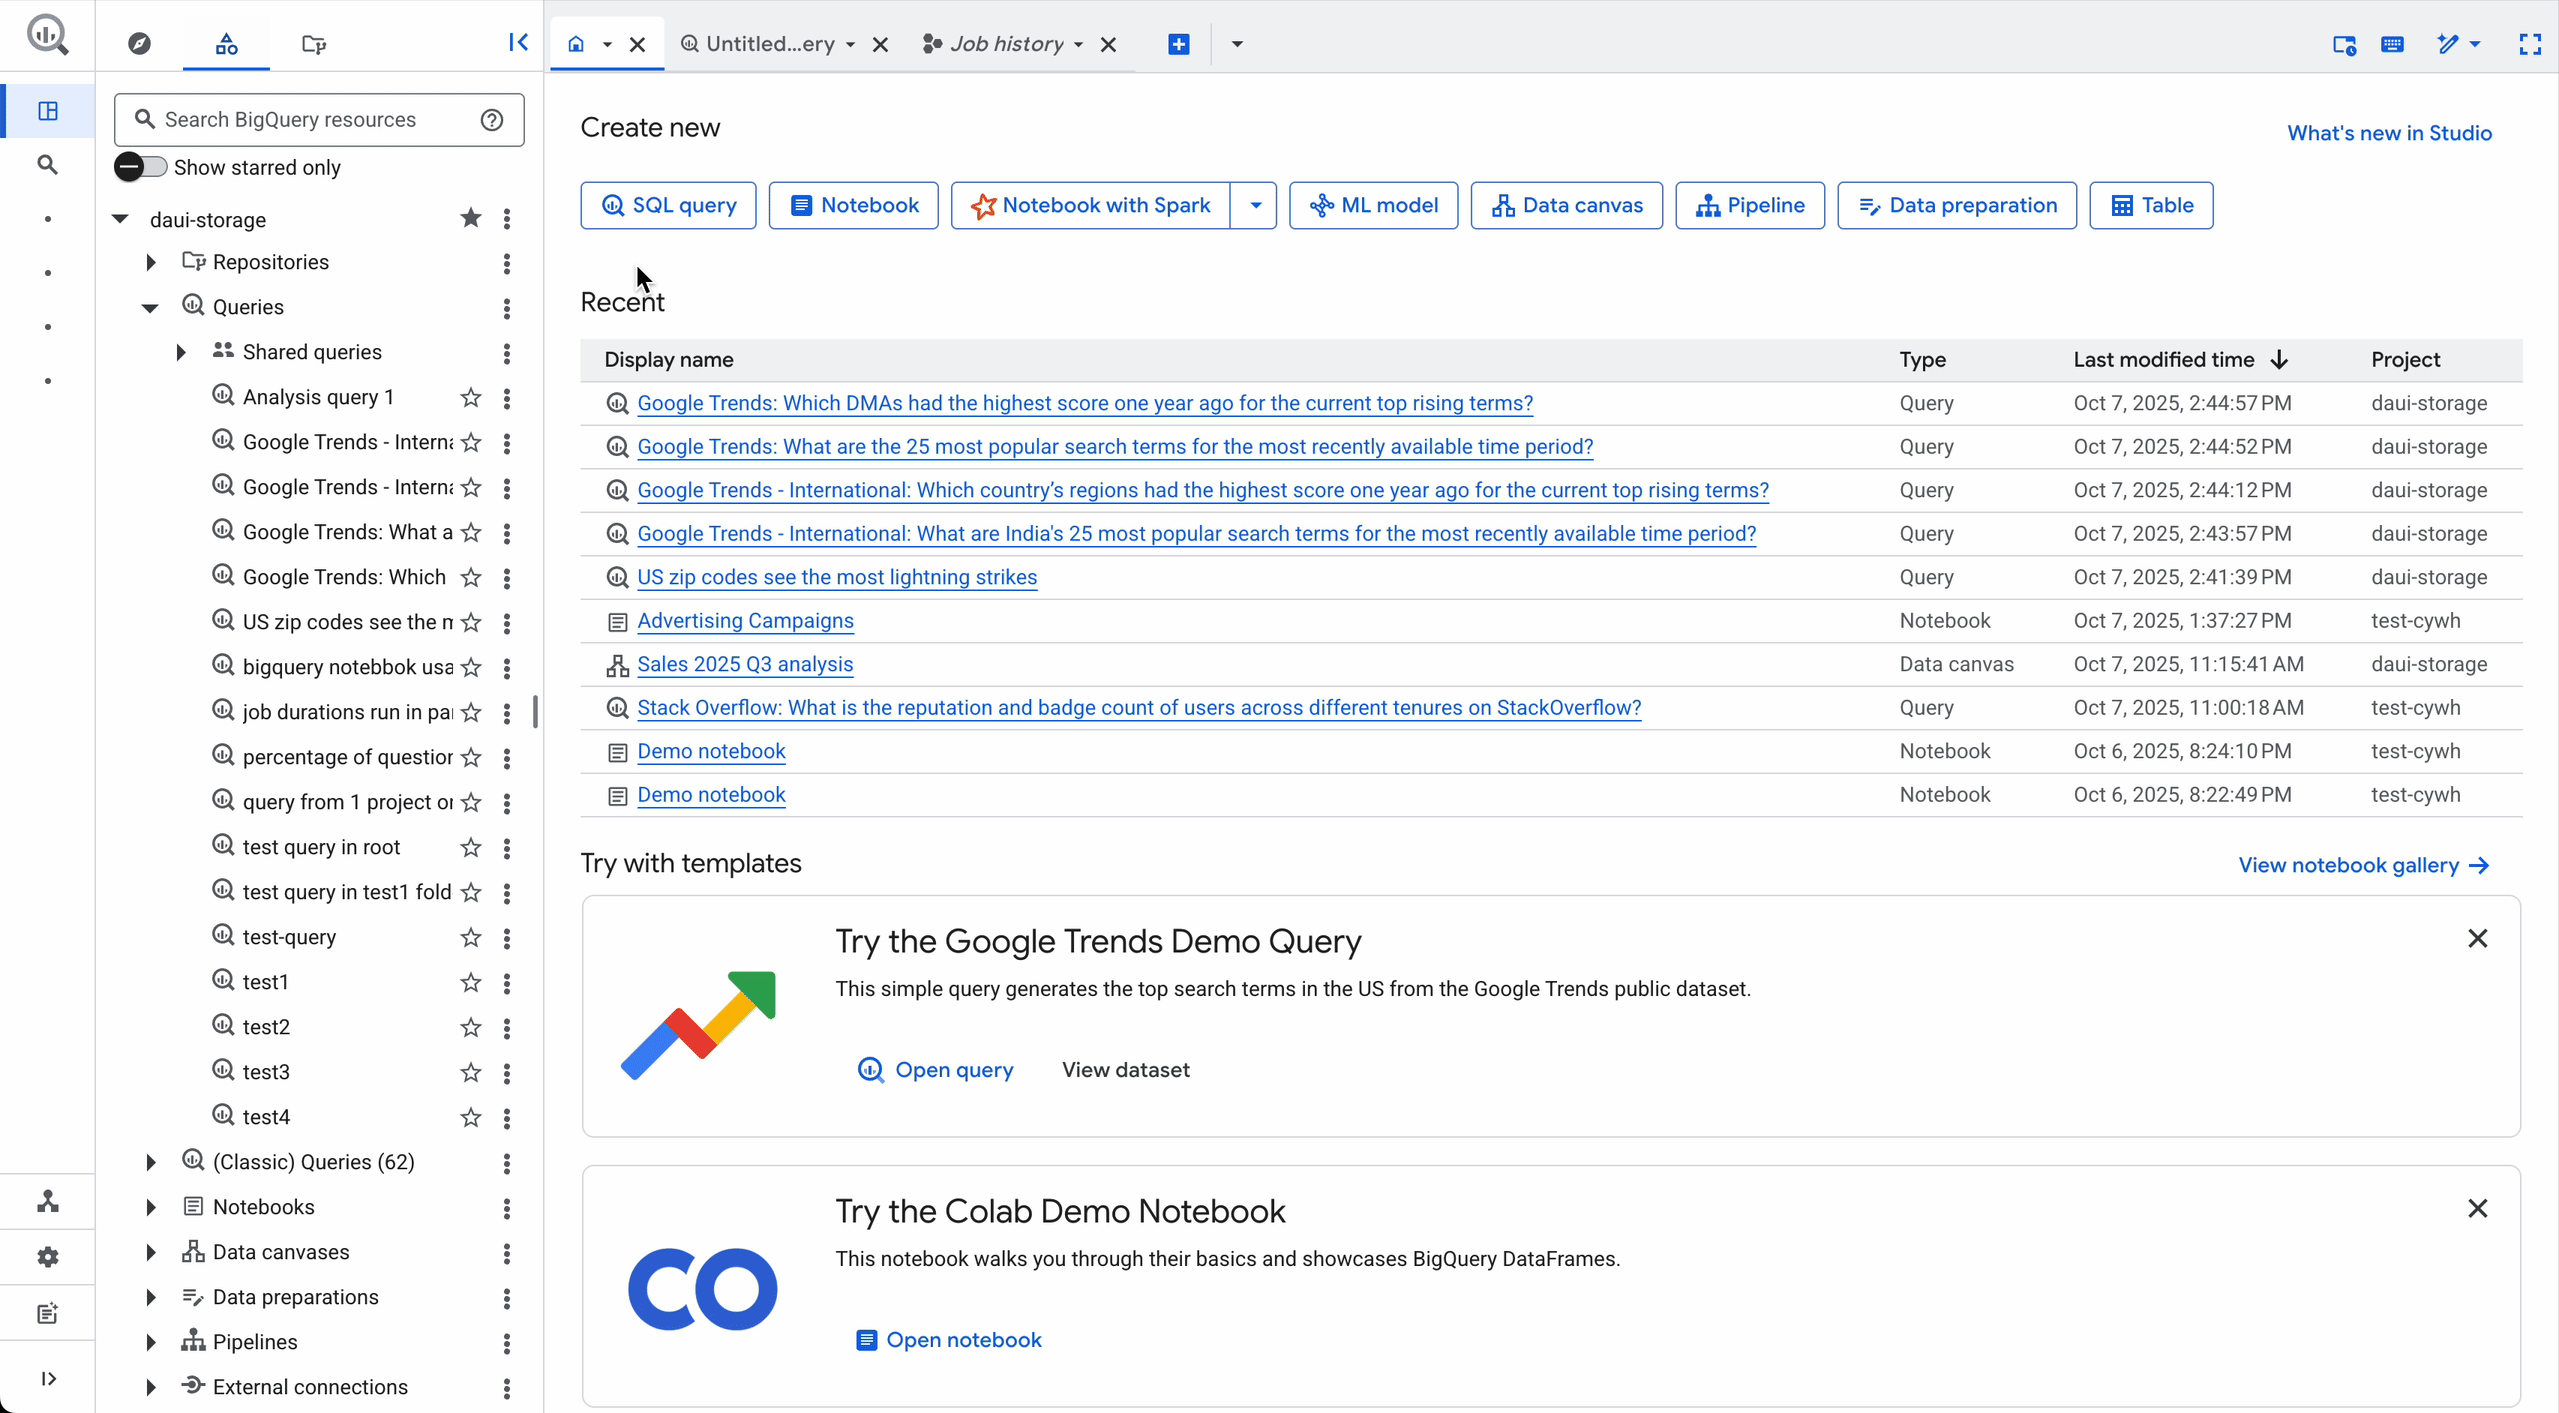Collapse the explorer panel with the arrow icon
Viewport: 2559px width, 1413px height.
click(x=518, y=43)
